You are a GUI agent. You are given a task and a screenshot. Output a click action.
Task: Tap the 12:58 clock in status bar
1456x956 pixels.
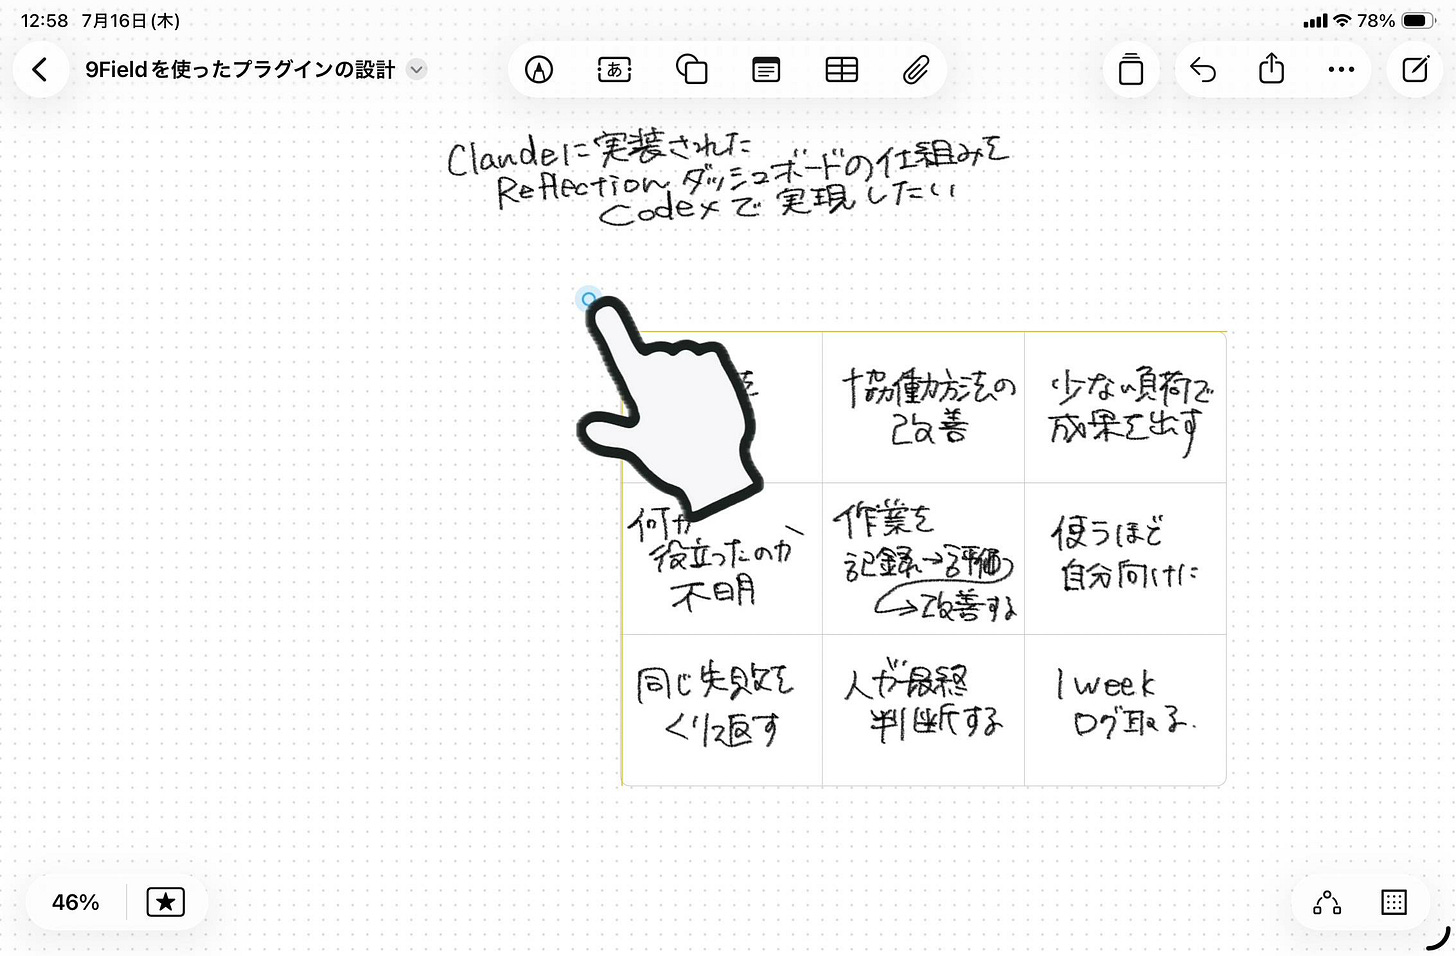(44, 20)
